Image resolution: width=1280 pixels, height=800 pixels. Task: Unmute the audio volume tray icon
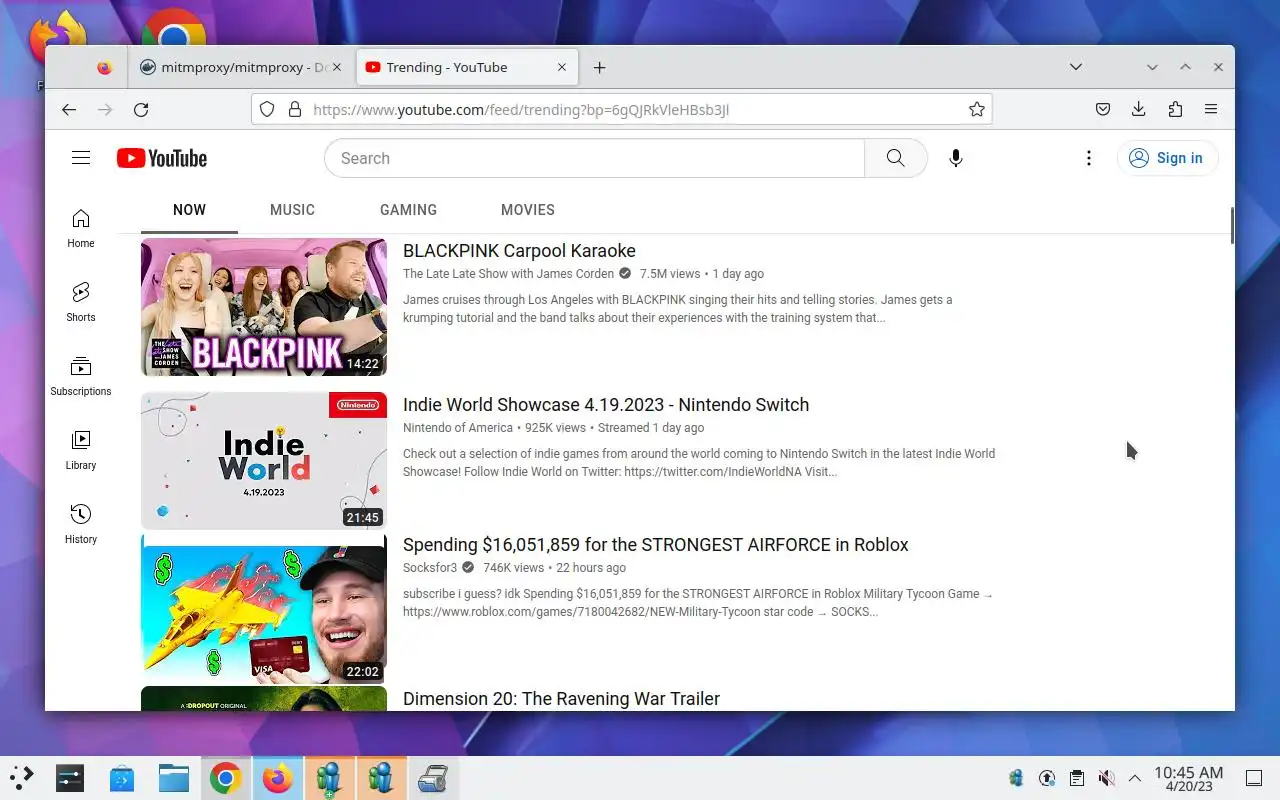(1106, 778)
